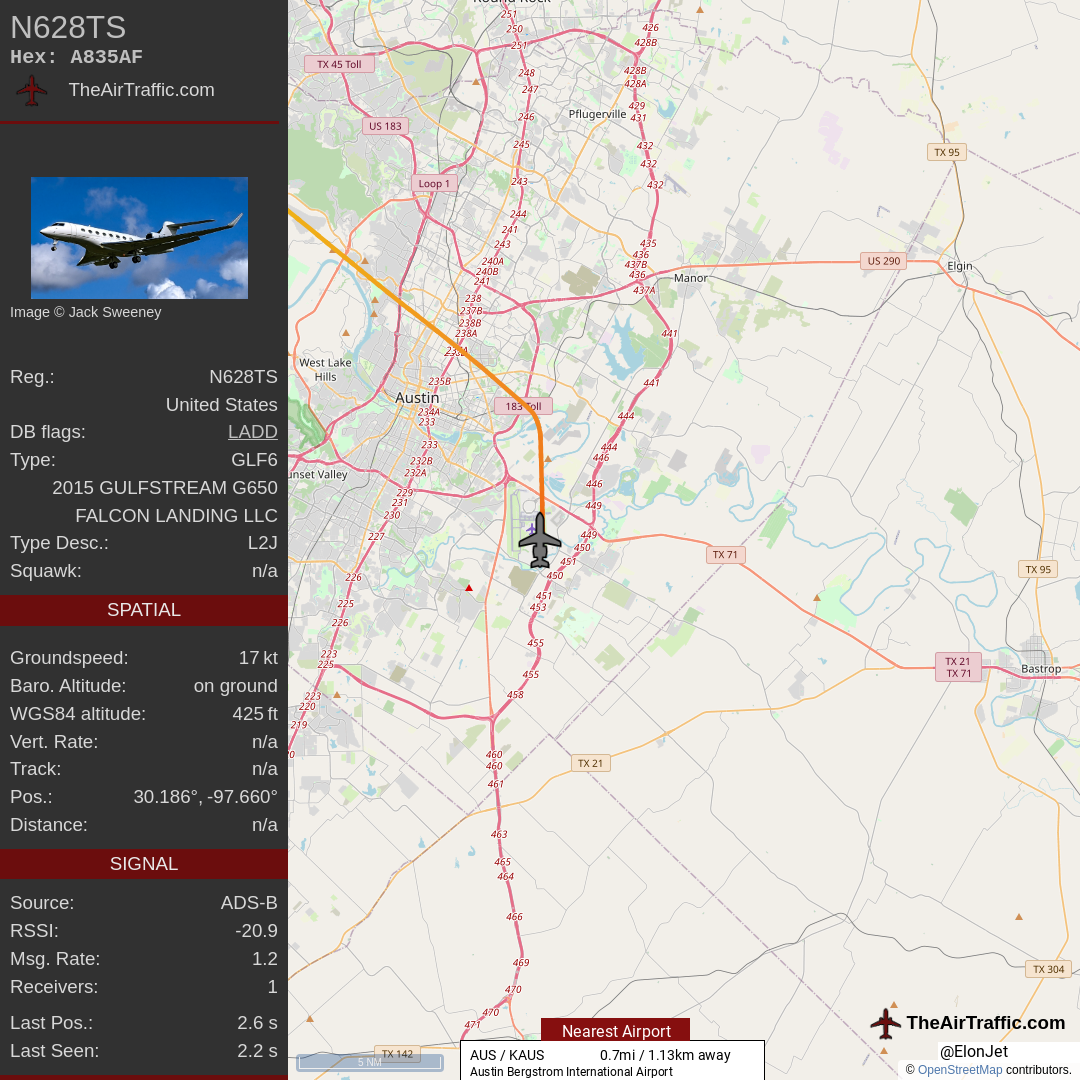
Task: Open the LADD database flag link
Action: [253, 432]
